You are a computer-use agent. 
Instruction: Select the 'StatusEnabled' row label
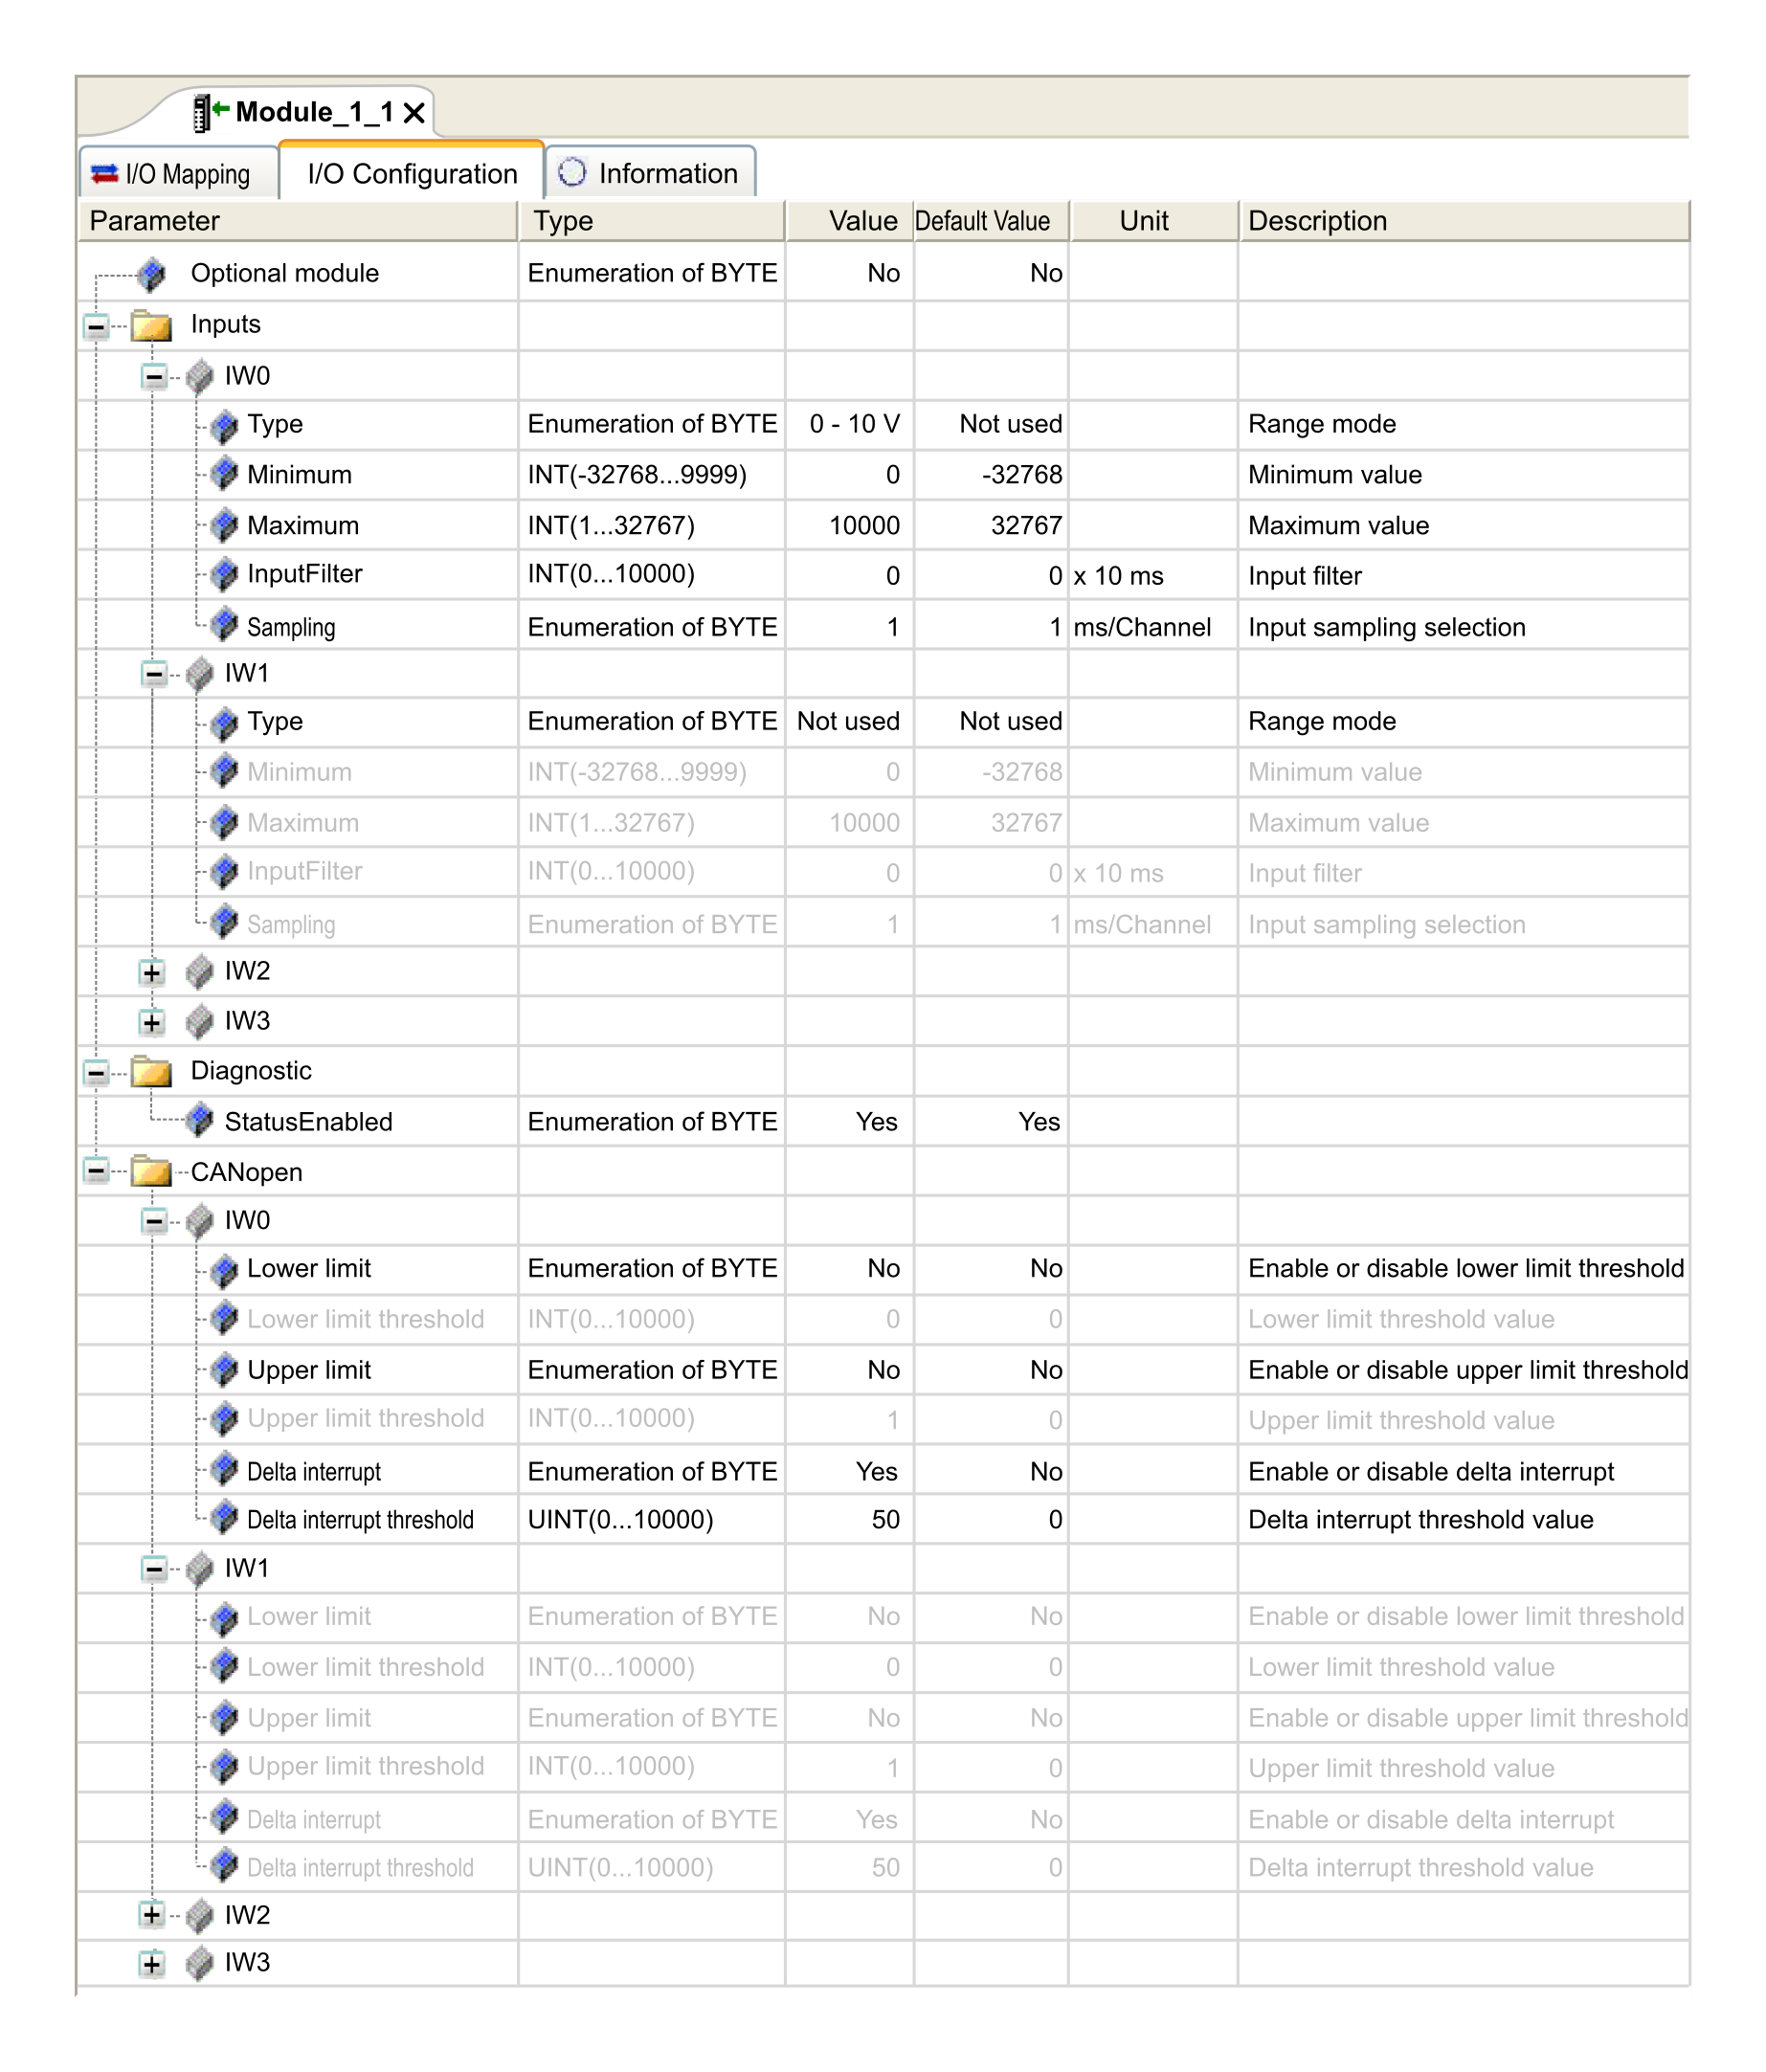pyautogui.click(x=308, y=1121)
